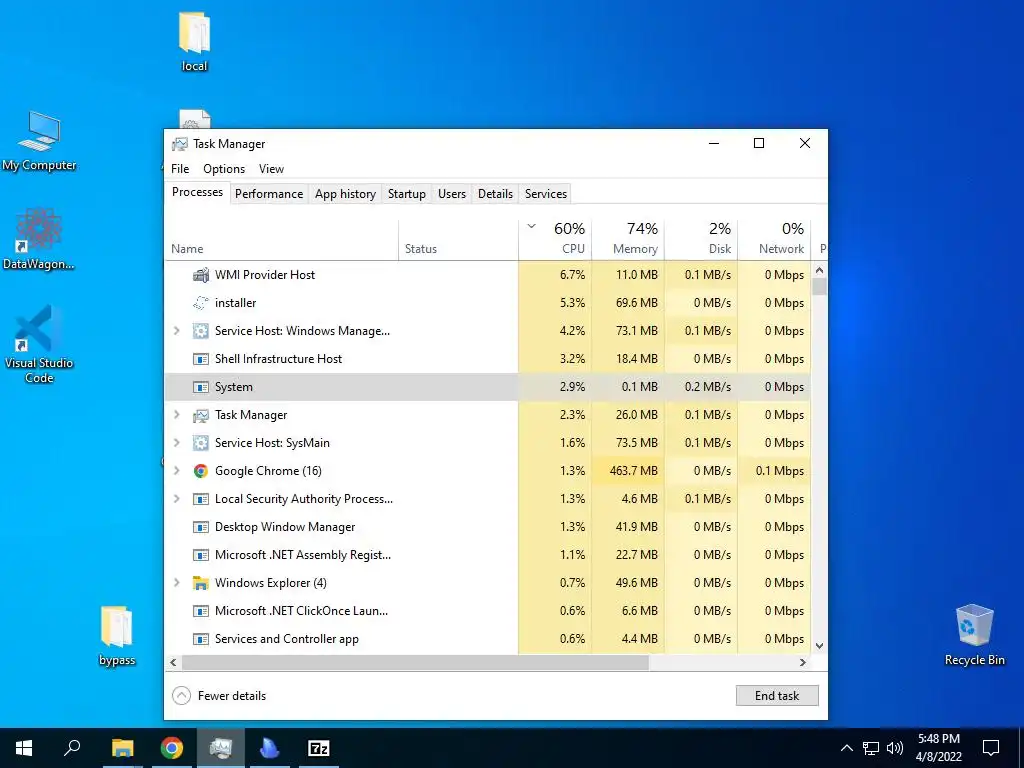Image resolution: width=1024 pixels, height=768 pixels.
Task: Switch to the Startup tab
Action: pyautogui.click(x=406, y=194)
